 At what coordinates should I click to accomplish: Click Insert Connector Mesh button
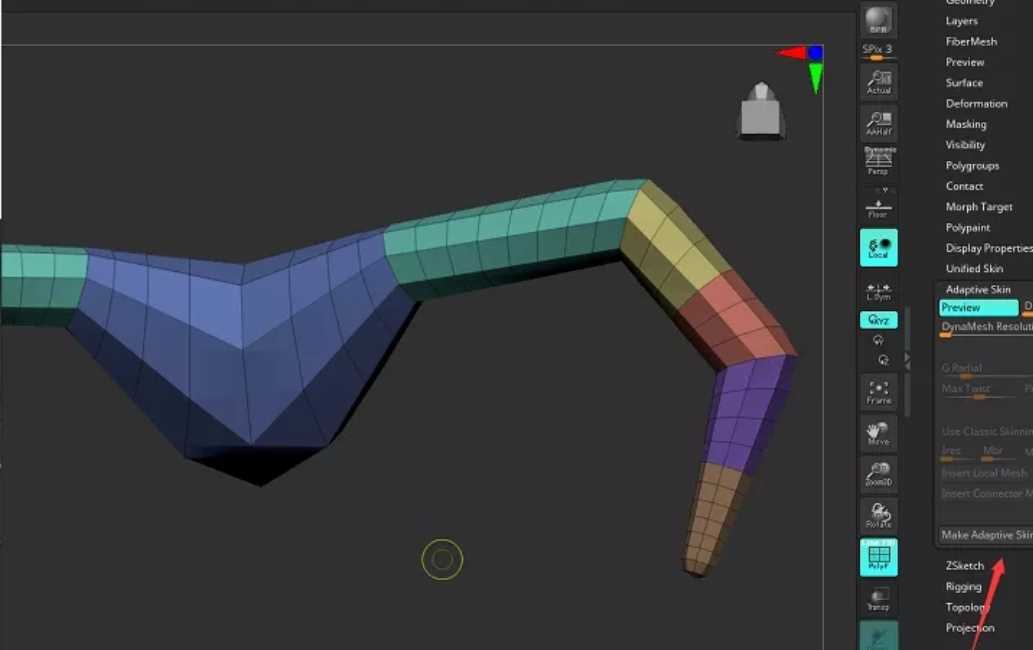[x=986, y=493]
